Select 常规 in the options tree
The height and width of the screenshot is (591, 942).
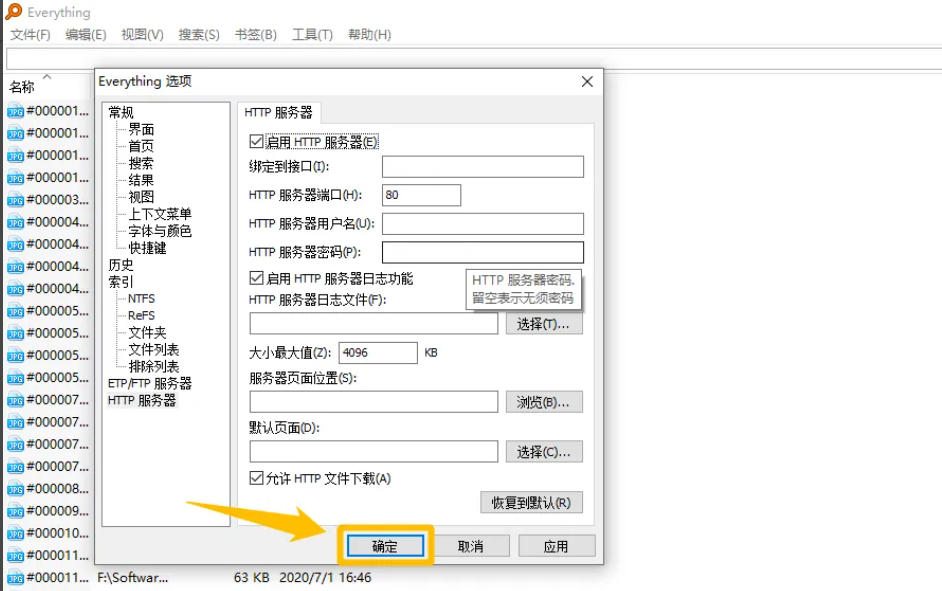121,112
